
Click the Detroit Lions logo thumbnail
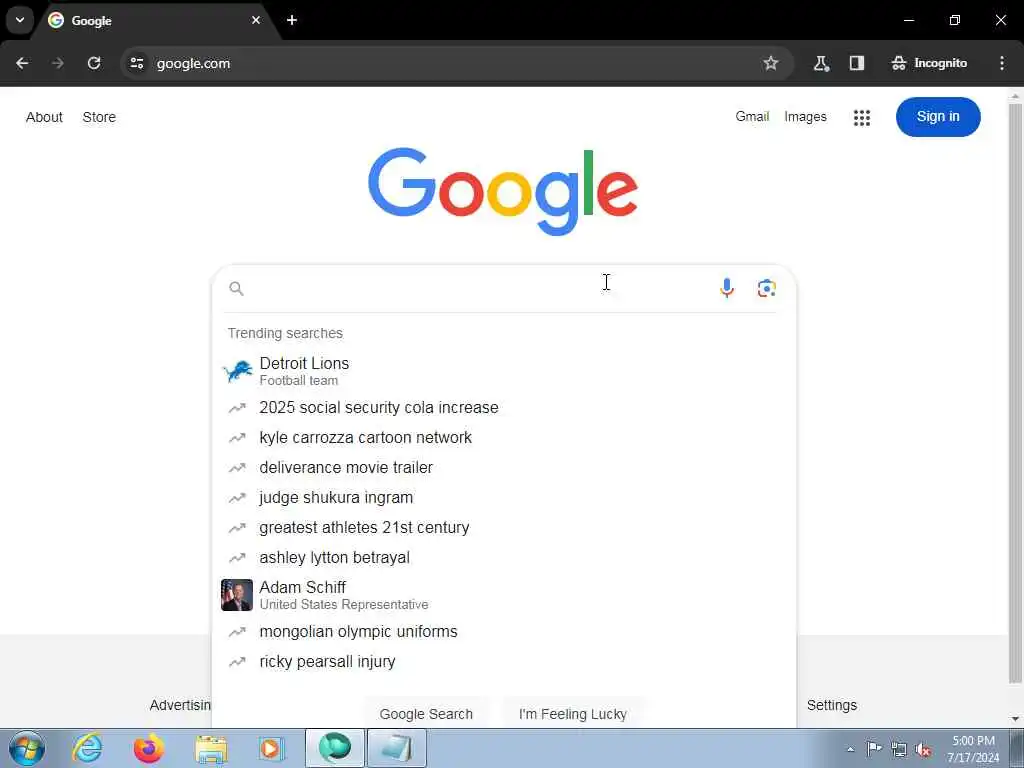click(237, 371)
